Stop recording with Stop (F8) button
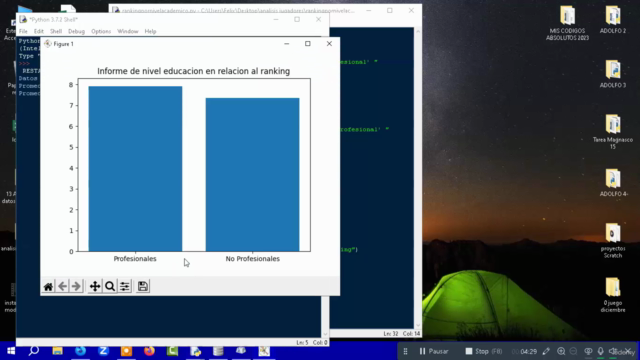640x360 pixels. click(x=484, y=351)
